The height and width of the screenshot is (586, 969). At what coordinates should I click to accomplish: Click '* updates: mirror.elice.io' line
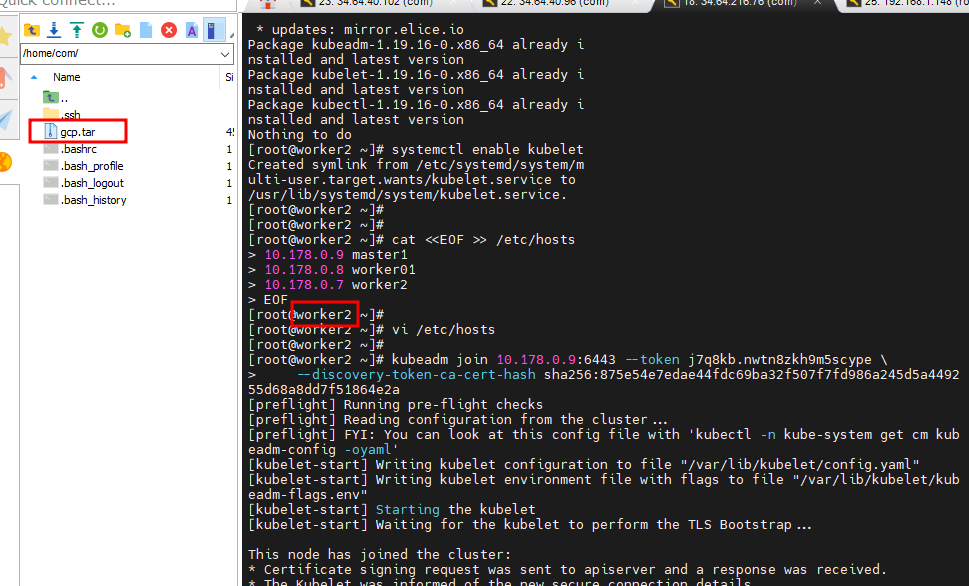359,30
